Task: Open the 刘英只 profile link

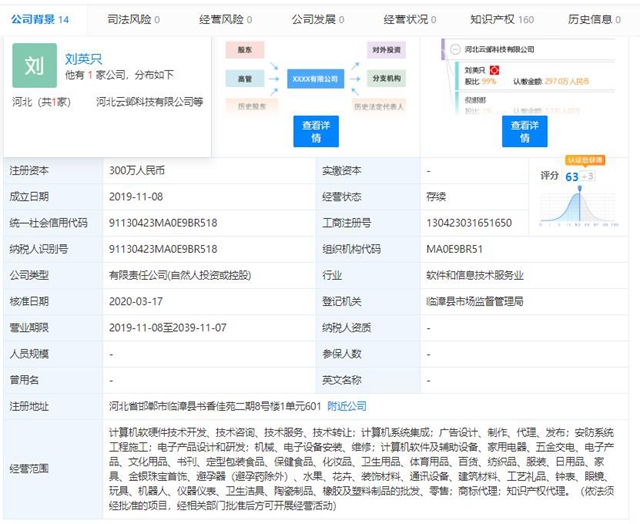Action: coord(83,59)
